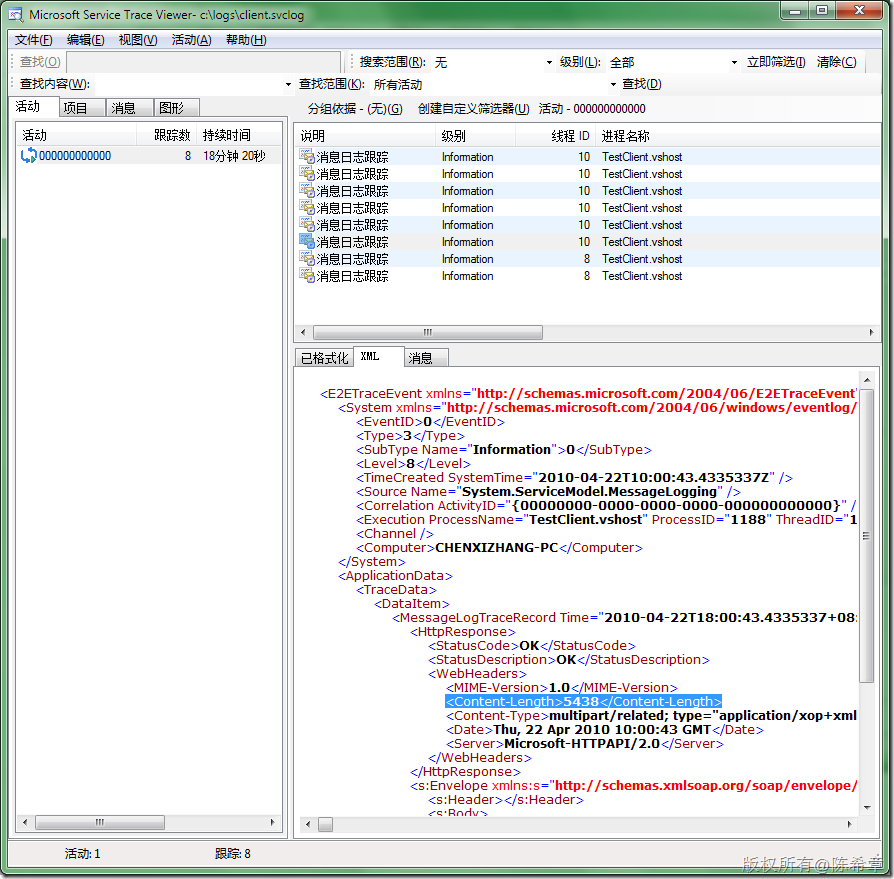The width and height of the screenshot is (894, 879).
Task: Click the XML pane vertical scrollbar thumb
Action: tap(867, 536)
